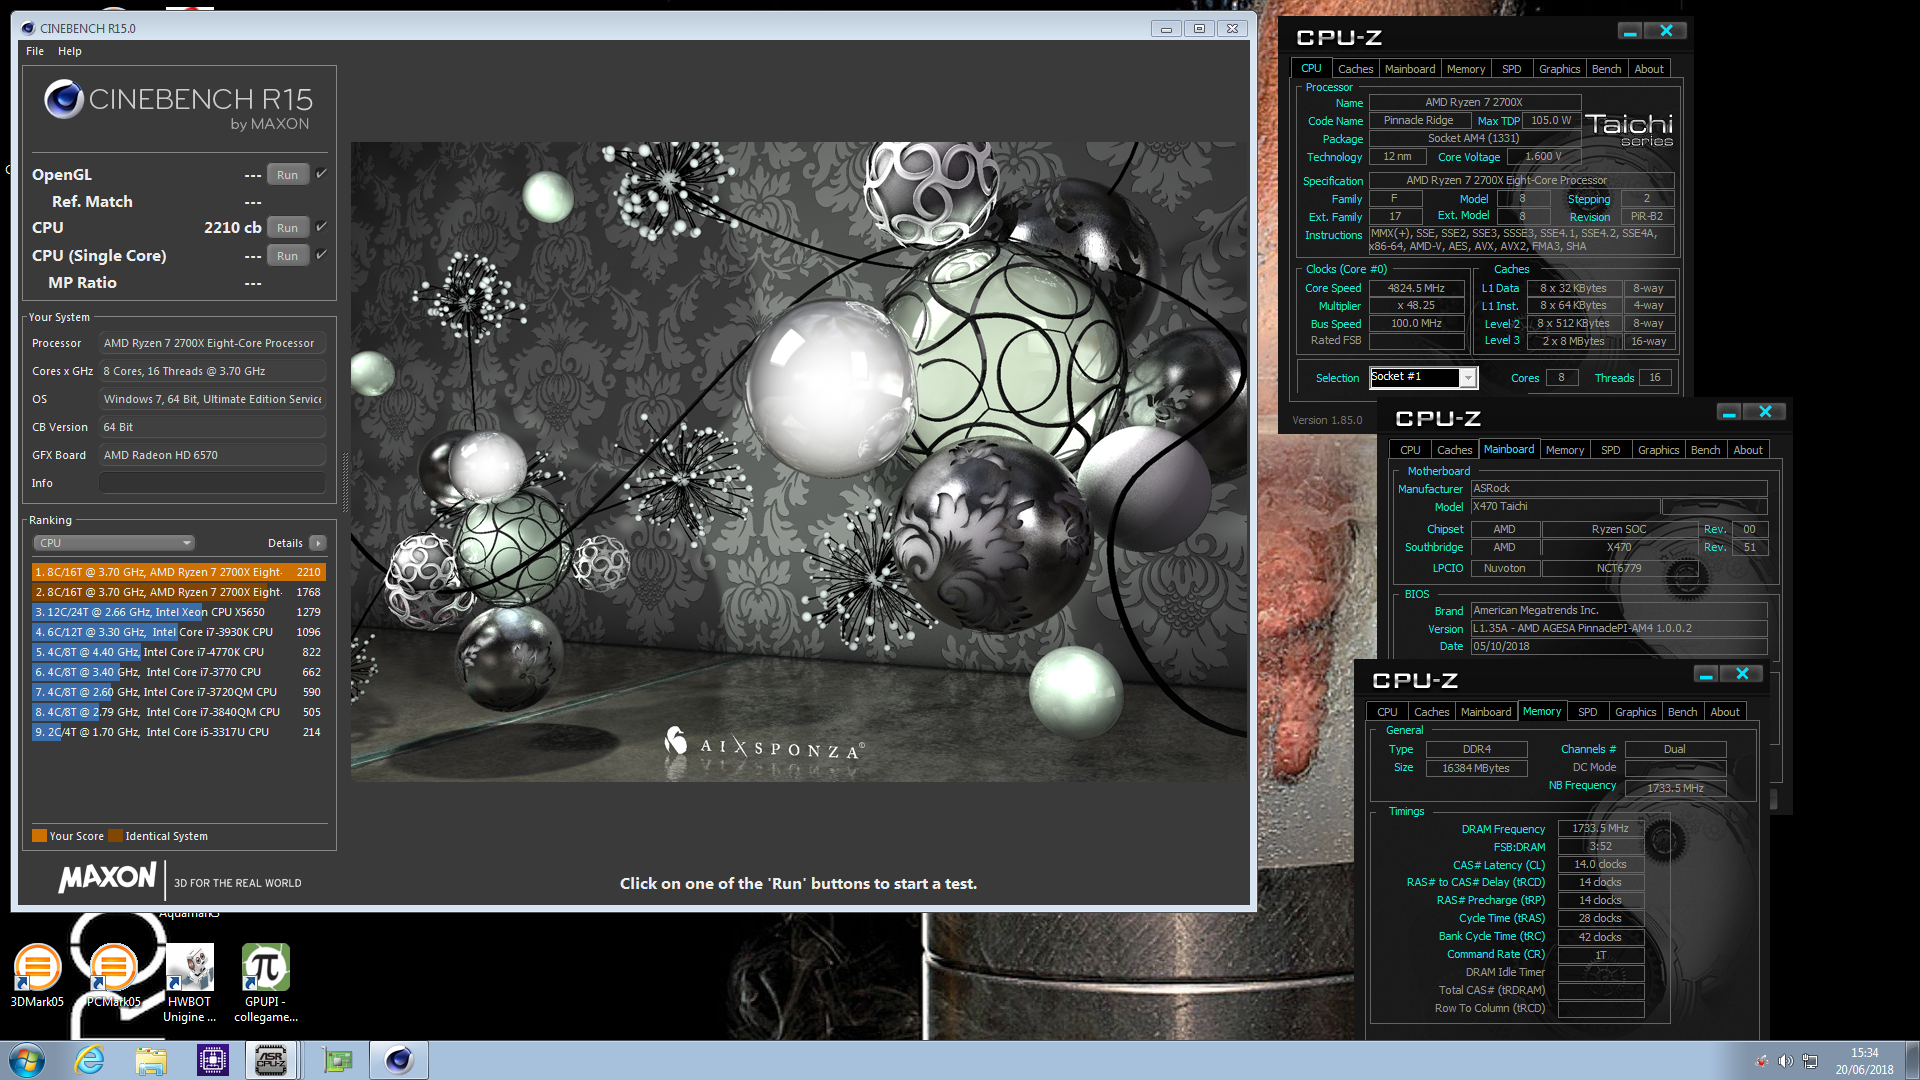Switch to Cinebench taskbar button

pyautogui.click(x=399, y=1060)
